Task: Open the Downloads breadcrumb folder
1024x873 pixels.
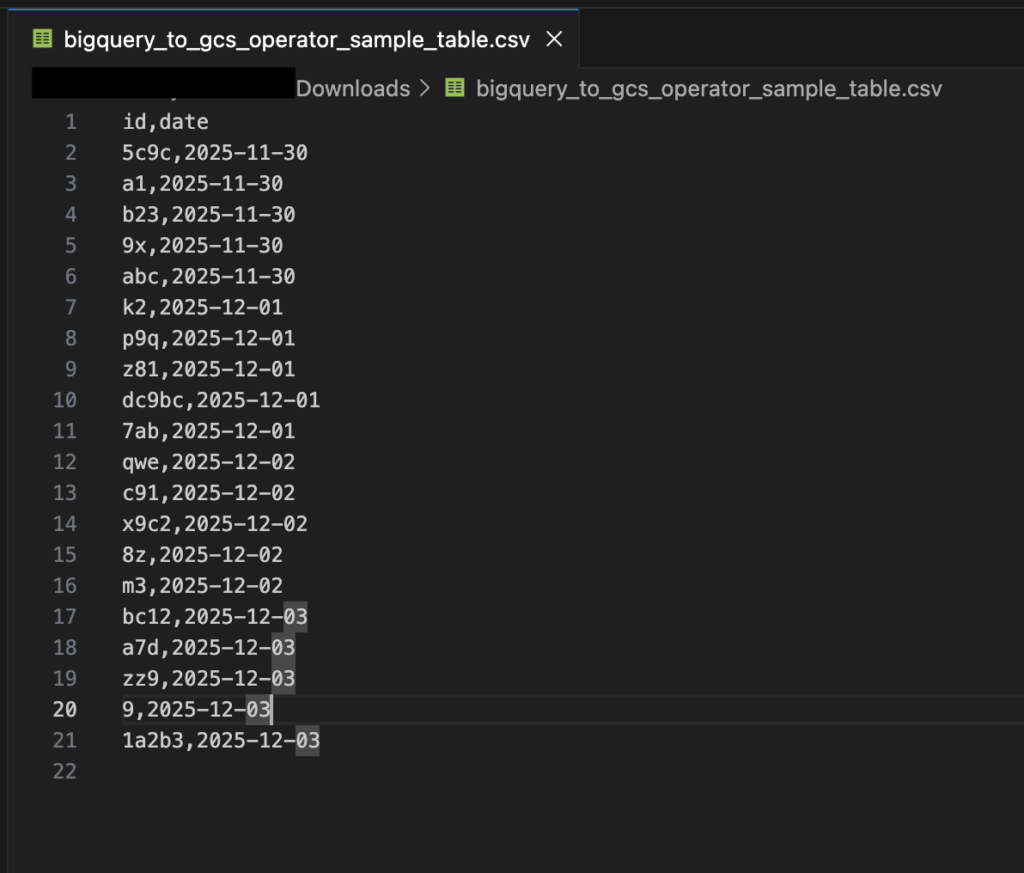Action: click(353, 88)
